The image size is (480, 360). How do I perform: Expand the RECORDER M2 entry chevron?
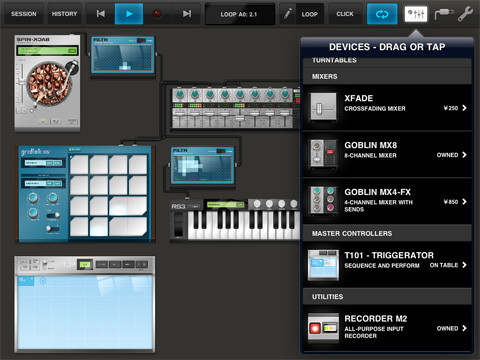[464, 328]
